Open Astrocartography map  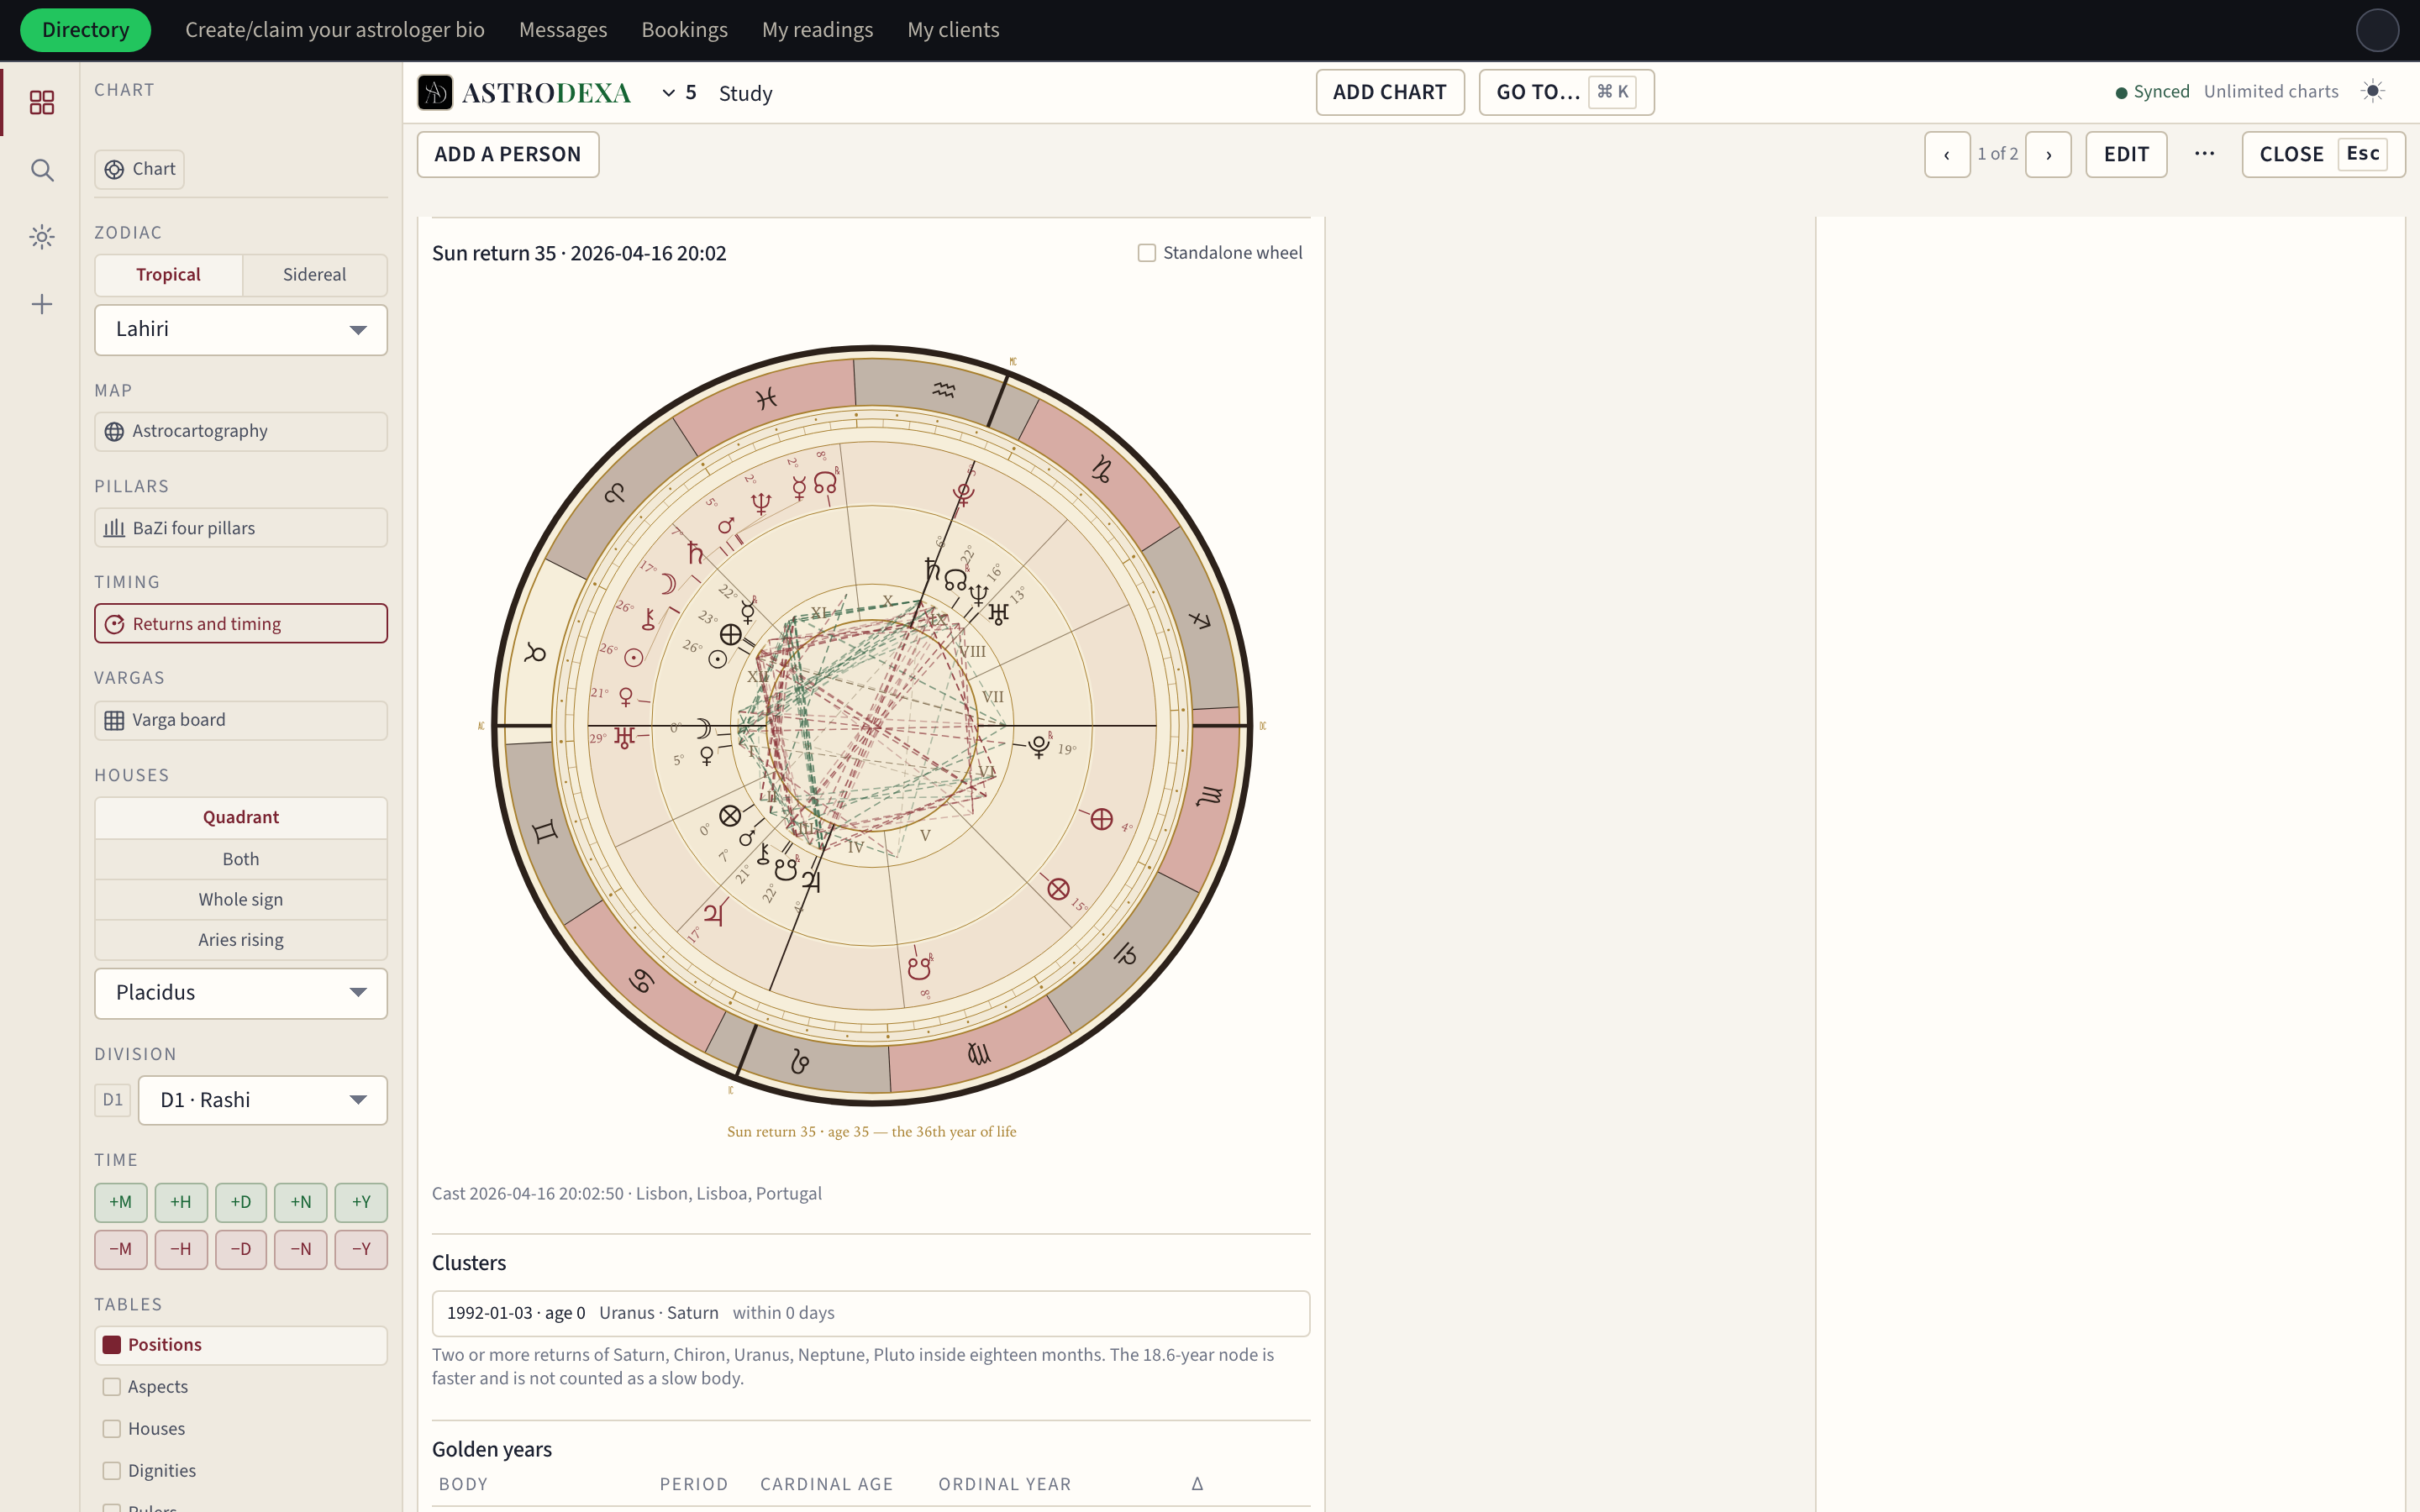(x=241, y=431)
